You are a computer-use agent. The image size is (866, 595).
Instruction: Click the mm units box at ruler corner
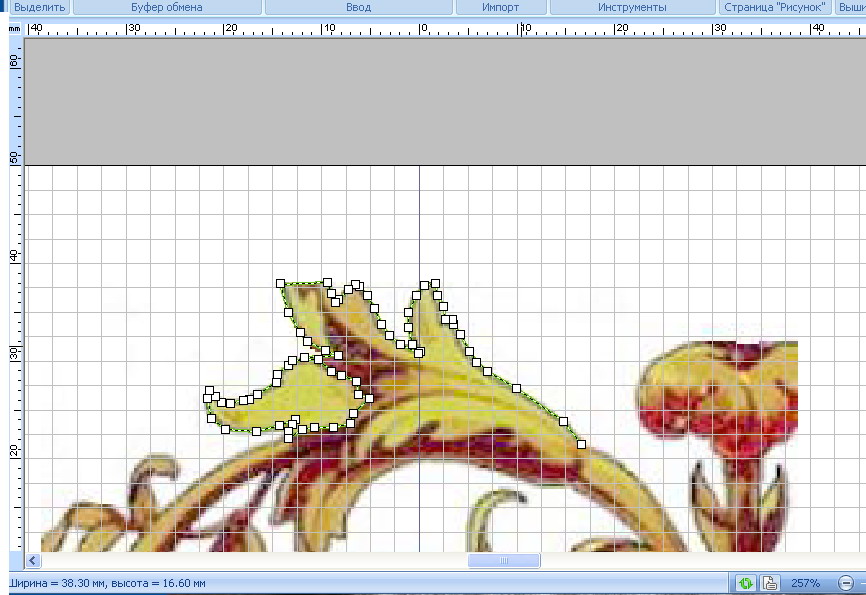pos(15,28)
